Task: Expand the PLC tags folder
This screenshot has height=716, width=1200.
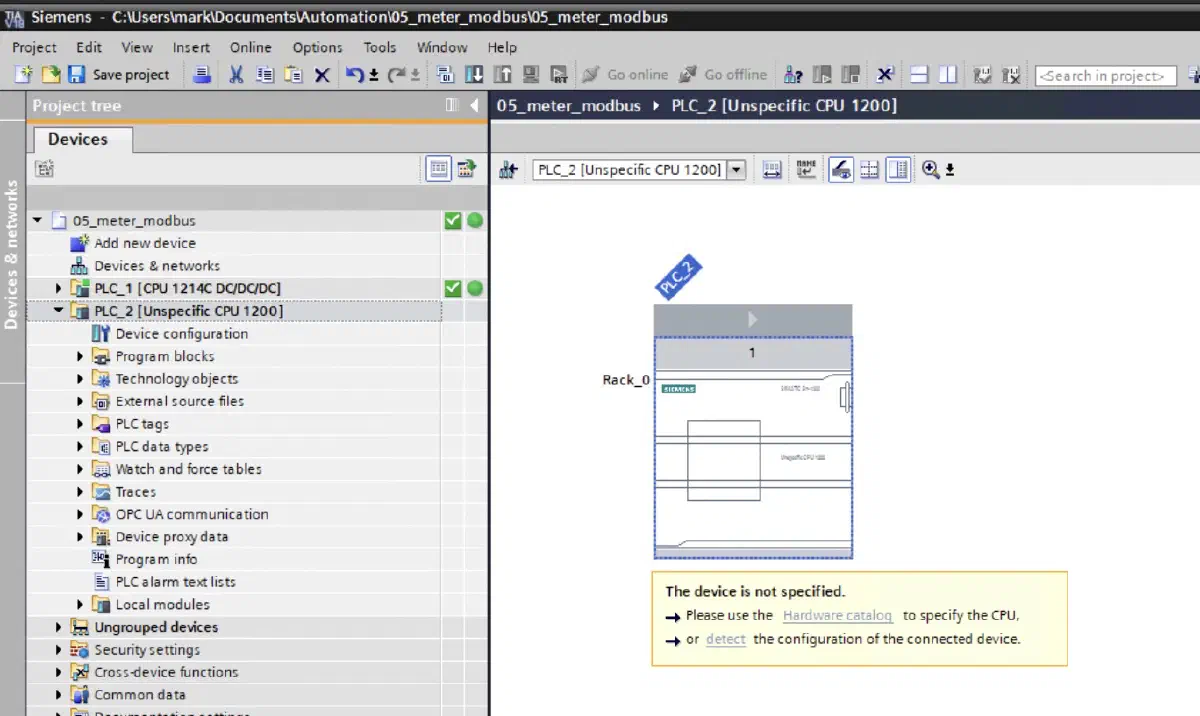Action: [80, 424]
